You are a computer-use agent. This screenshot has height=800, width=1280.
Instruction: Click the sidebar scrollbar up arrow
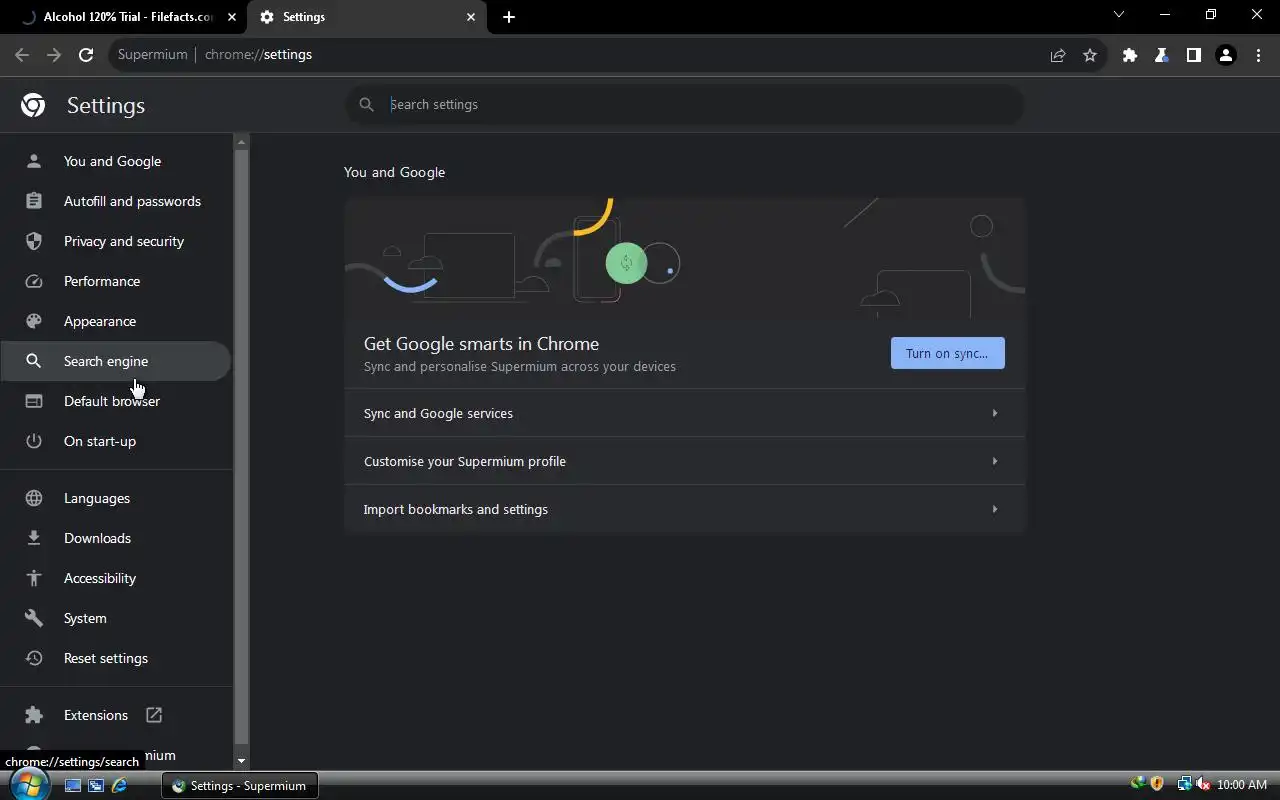(241, 143)
